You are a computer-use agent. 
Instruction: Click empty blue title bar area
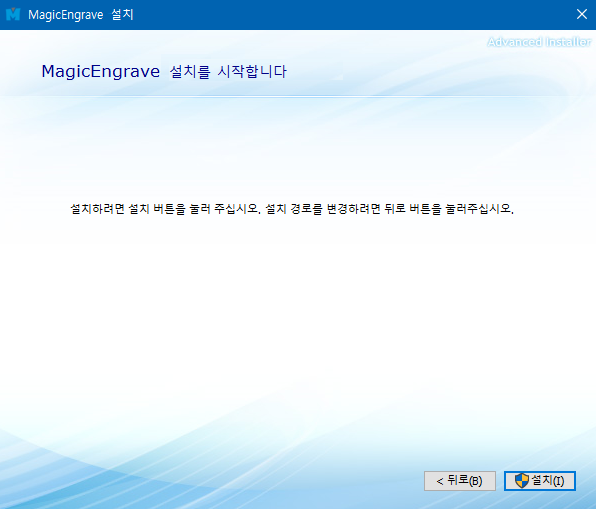tap(342, 14)
